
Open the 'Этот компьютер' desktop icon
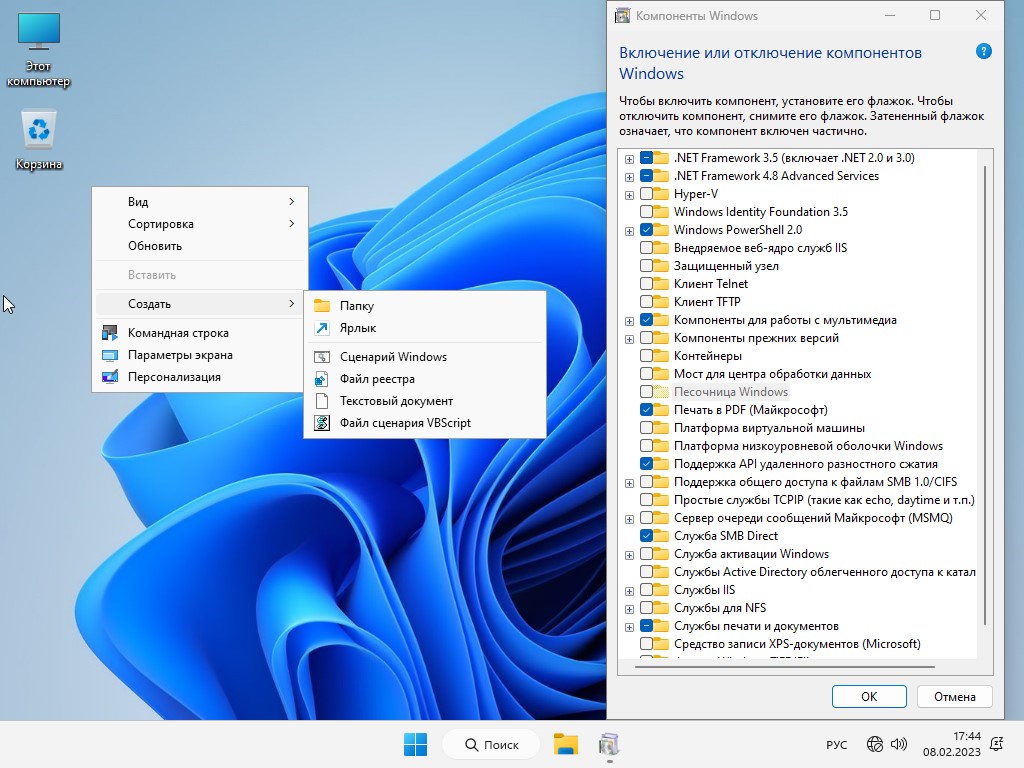coord(39,50)
